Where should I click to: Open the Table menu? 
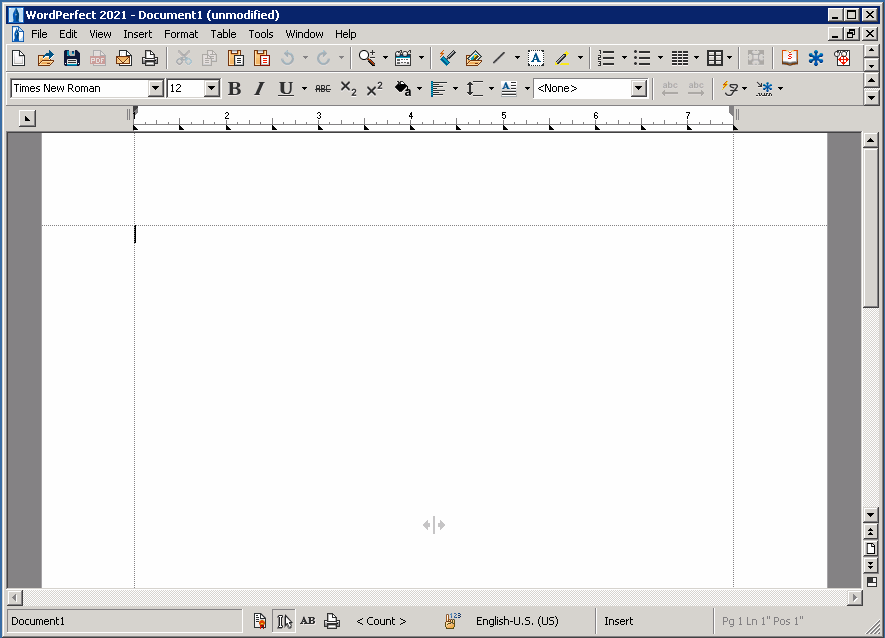224,34
